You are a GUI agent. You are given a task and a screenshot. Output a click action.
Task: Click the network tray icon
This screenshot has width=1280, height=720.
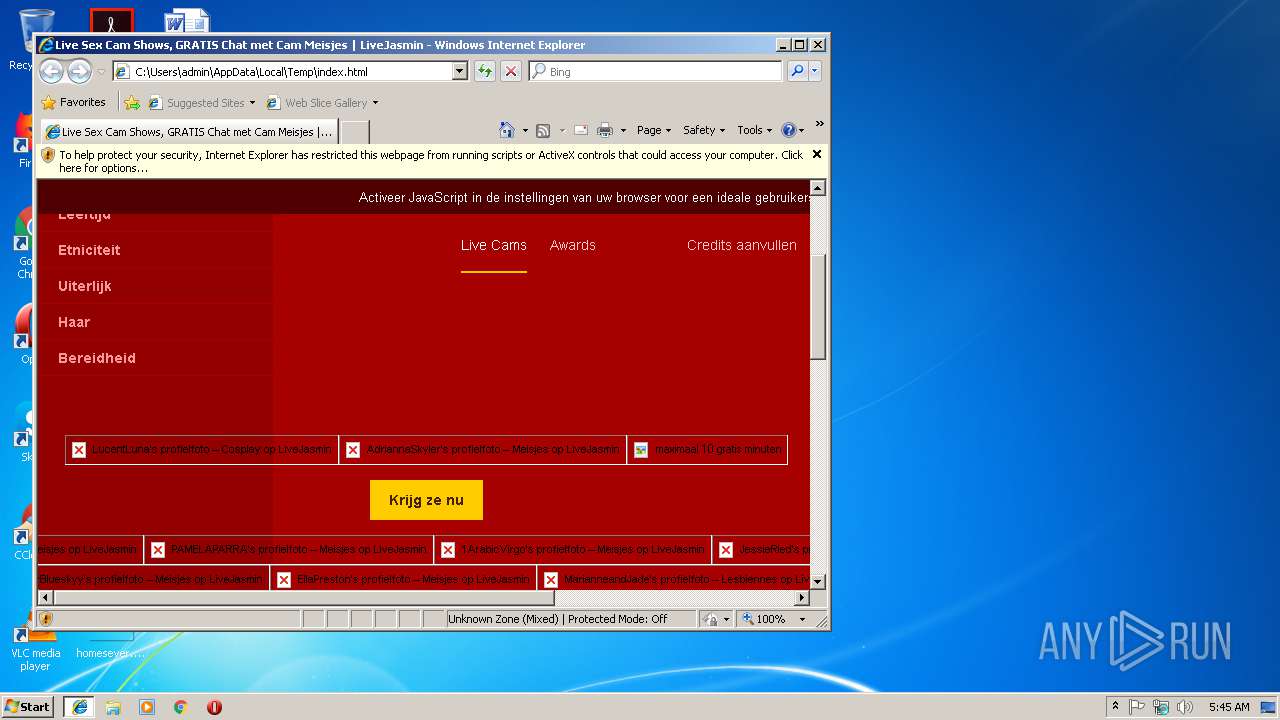pyautogui.click(x=1161, y=707)
